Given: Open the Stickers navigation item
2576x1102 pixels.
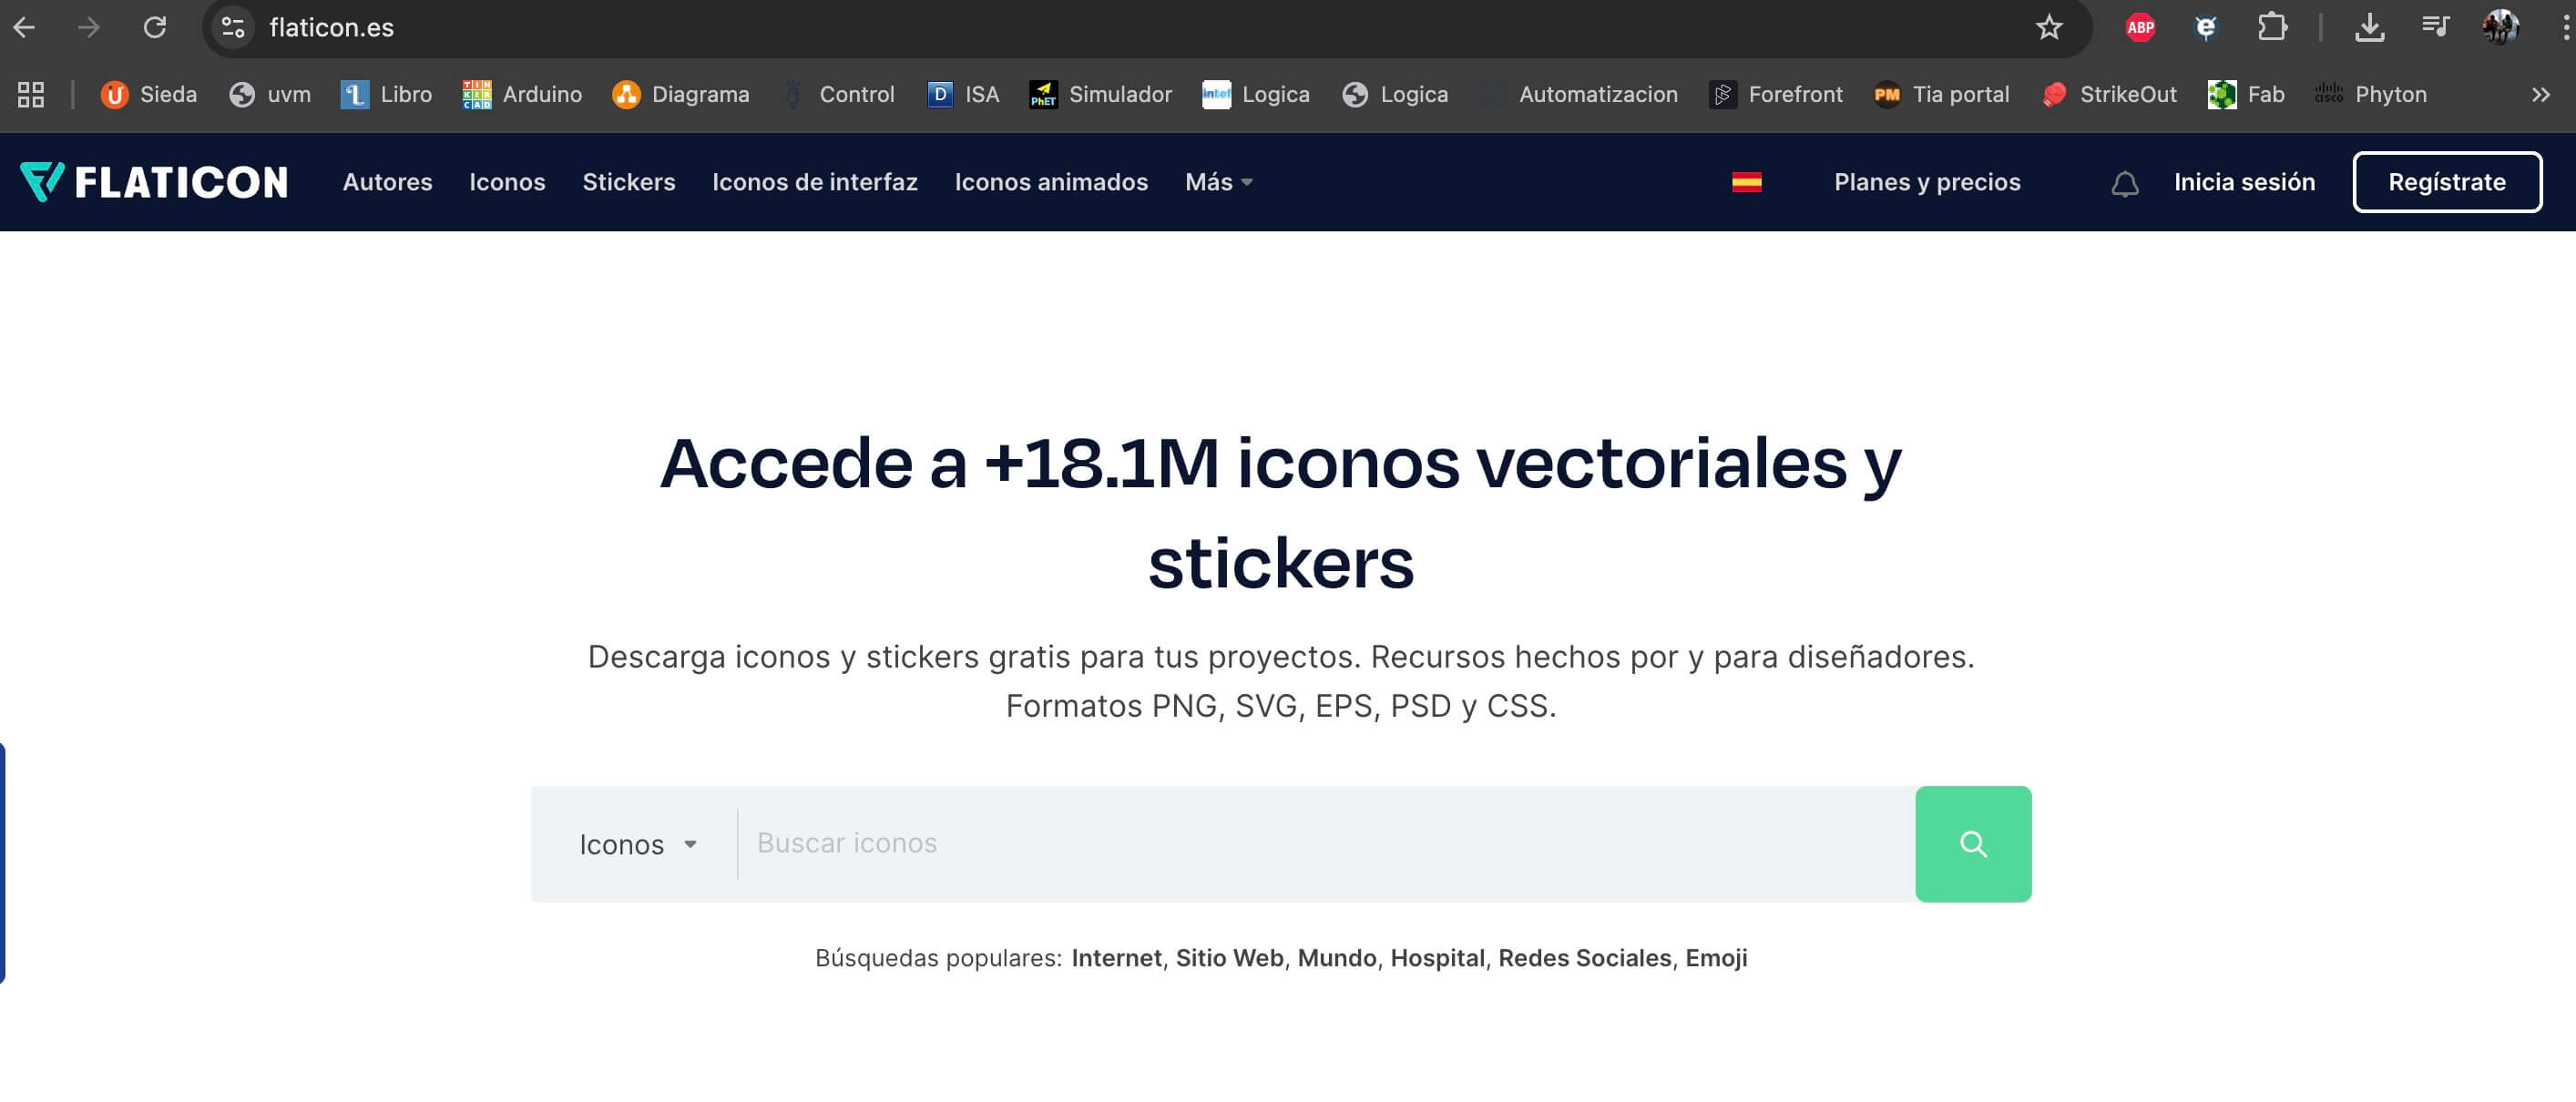Looking at the screenshot, I should (x=629, y=182).
